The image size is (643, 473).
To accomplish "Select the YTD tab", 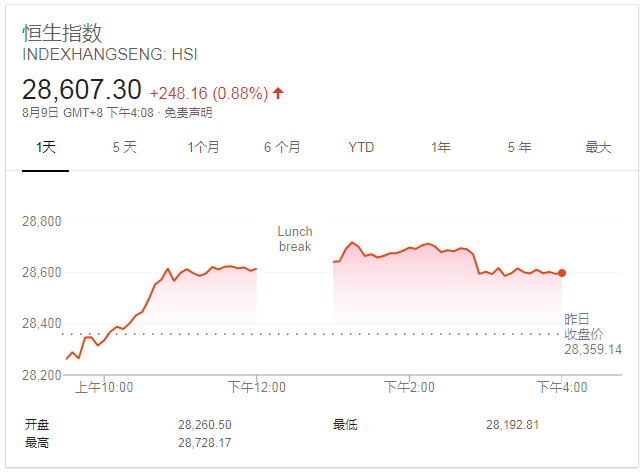I will click(x=361, y=147).
